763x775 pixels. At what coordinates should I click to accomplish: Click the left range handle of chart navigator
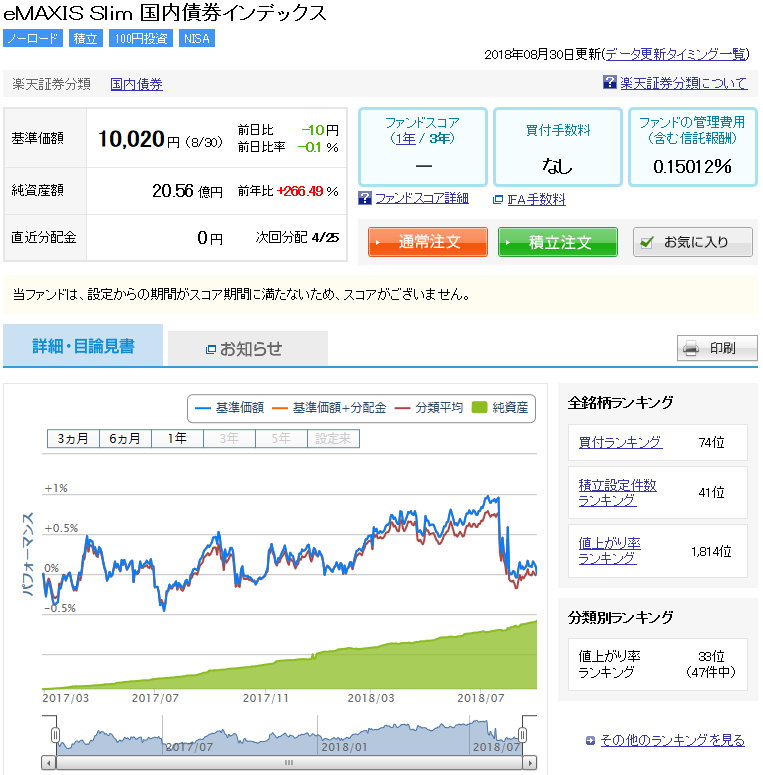(x=55, y=735)
